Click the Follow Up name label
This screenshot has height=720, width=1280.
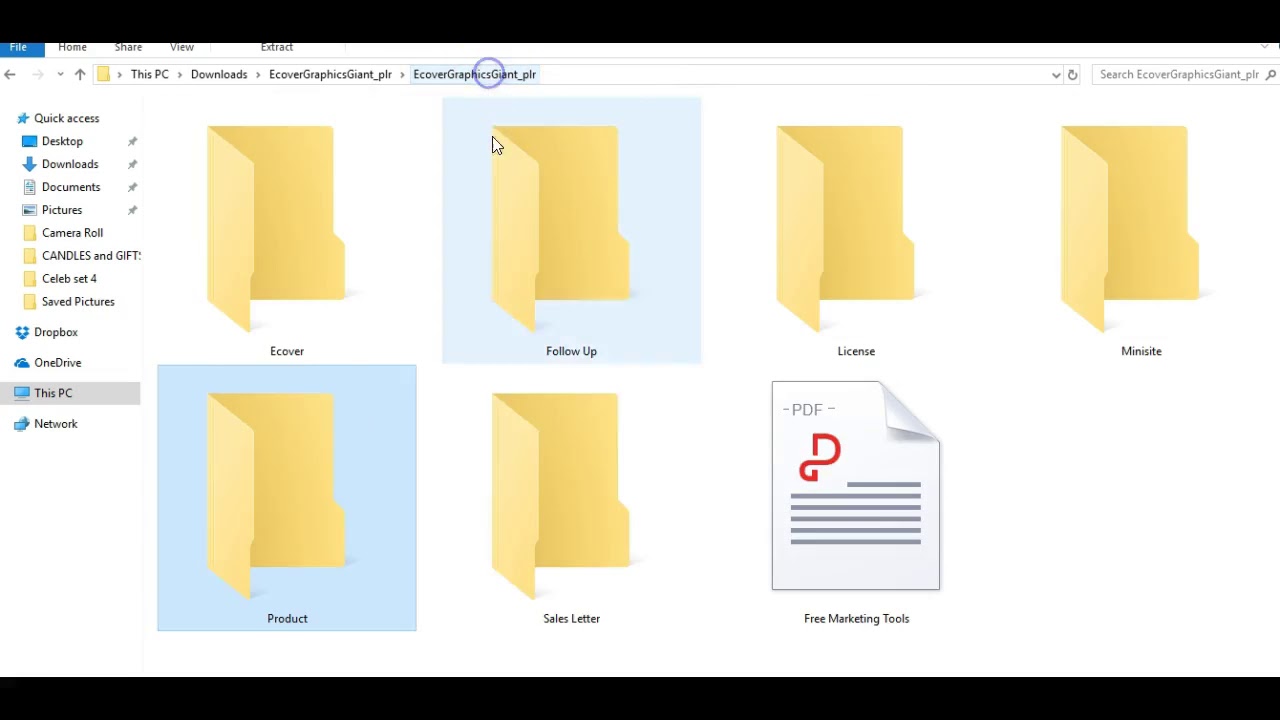(571, 351)
